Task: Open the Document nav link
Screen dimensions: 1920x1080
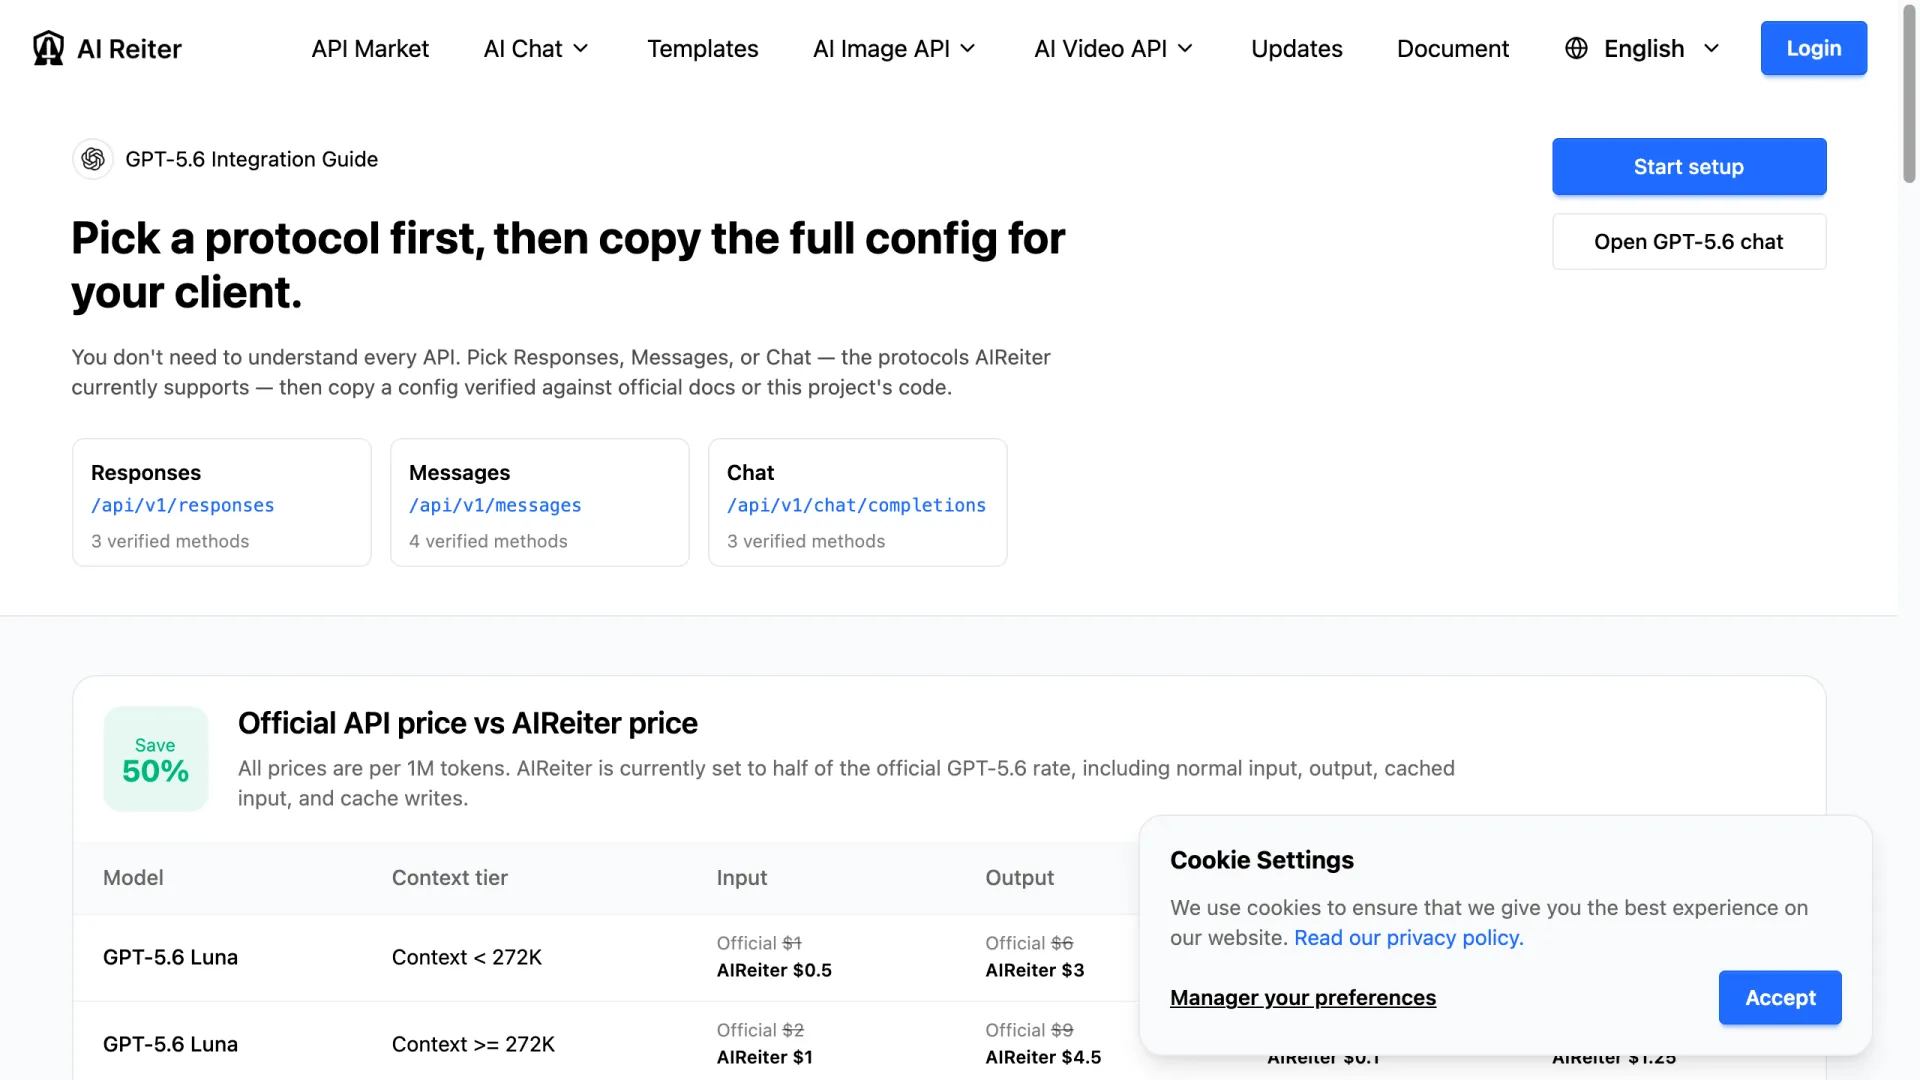Action: point(1452,48)
